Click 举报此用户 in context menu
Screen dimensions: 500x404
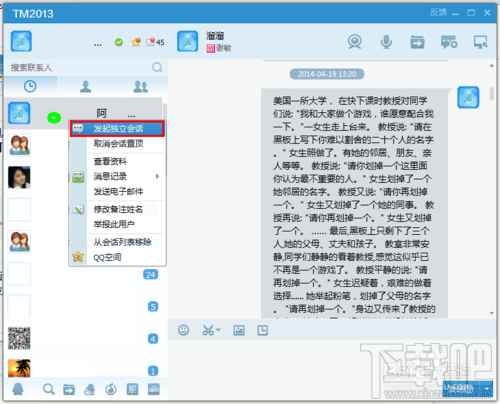click(x=114, y=224)
